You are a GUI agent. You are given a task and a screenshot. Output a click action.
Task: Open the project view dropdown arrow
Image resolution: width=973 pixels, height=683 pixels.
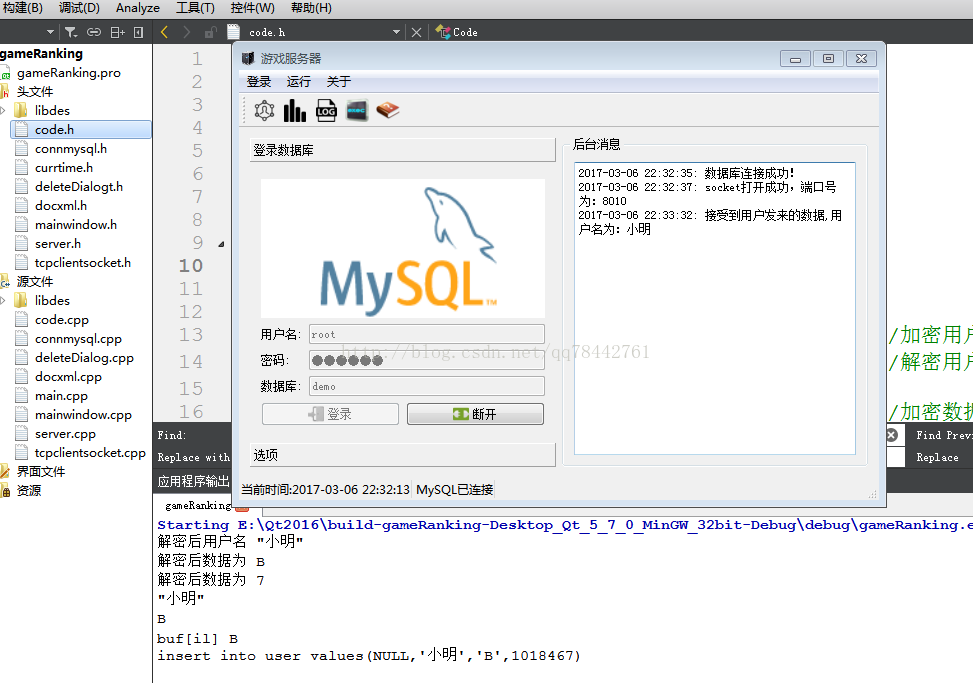click(50, 32)
